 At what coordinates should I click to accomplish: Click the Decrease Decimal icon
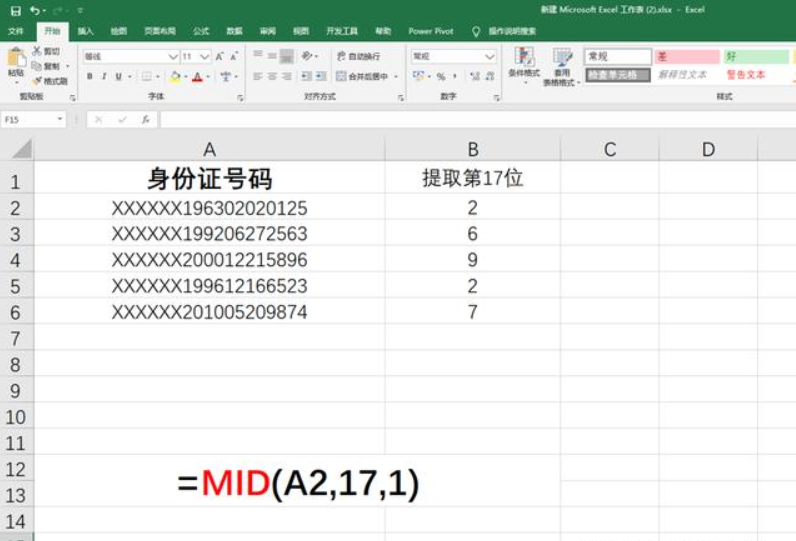490,76
